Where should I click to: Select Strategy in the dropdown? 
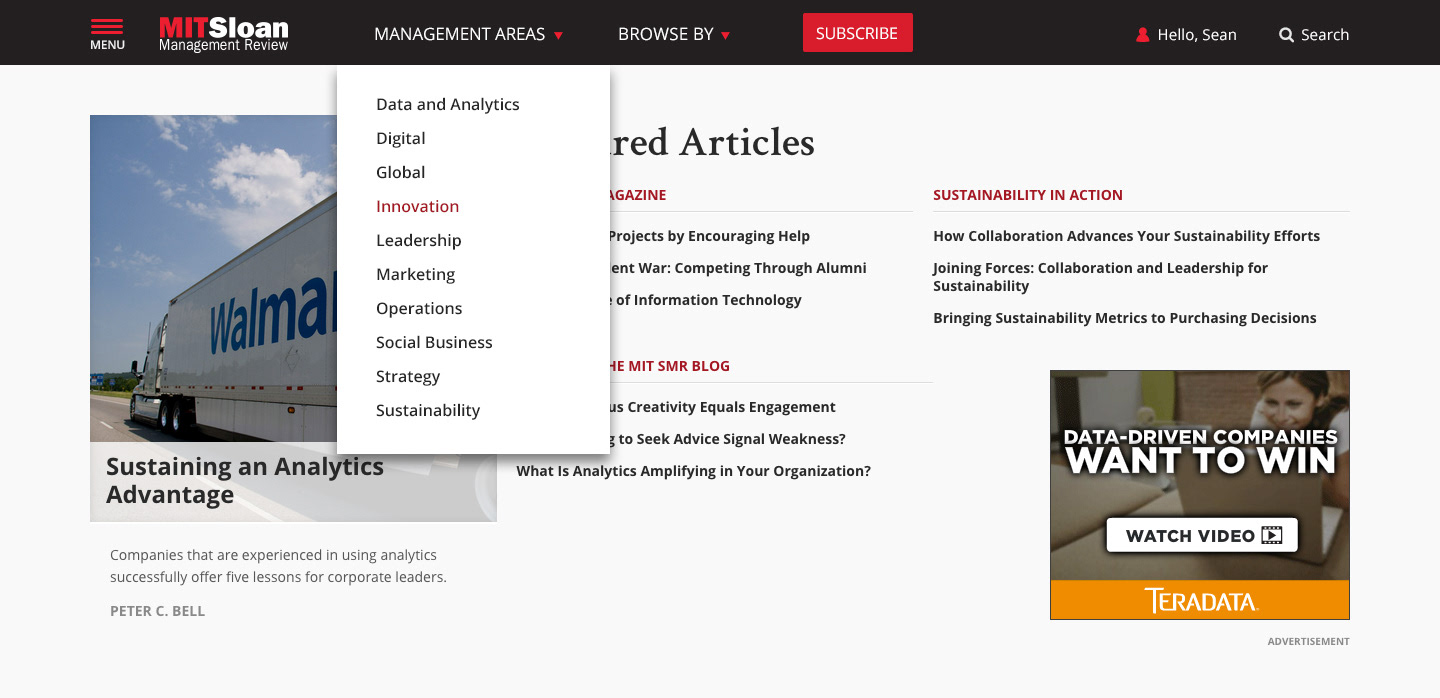[408, 376]
